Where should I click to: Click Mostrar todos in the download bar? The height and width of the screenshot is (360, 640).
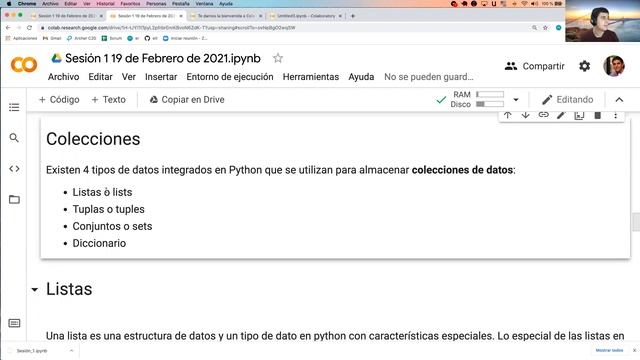click(609, 350)
